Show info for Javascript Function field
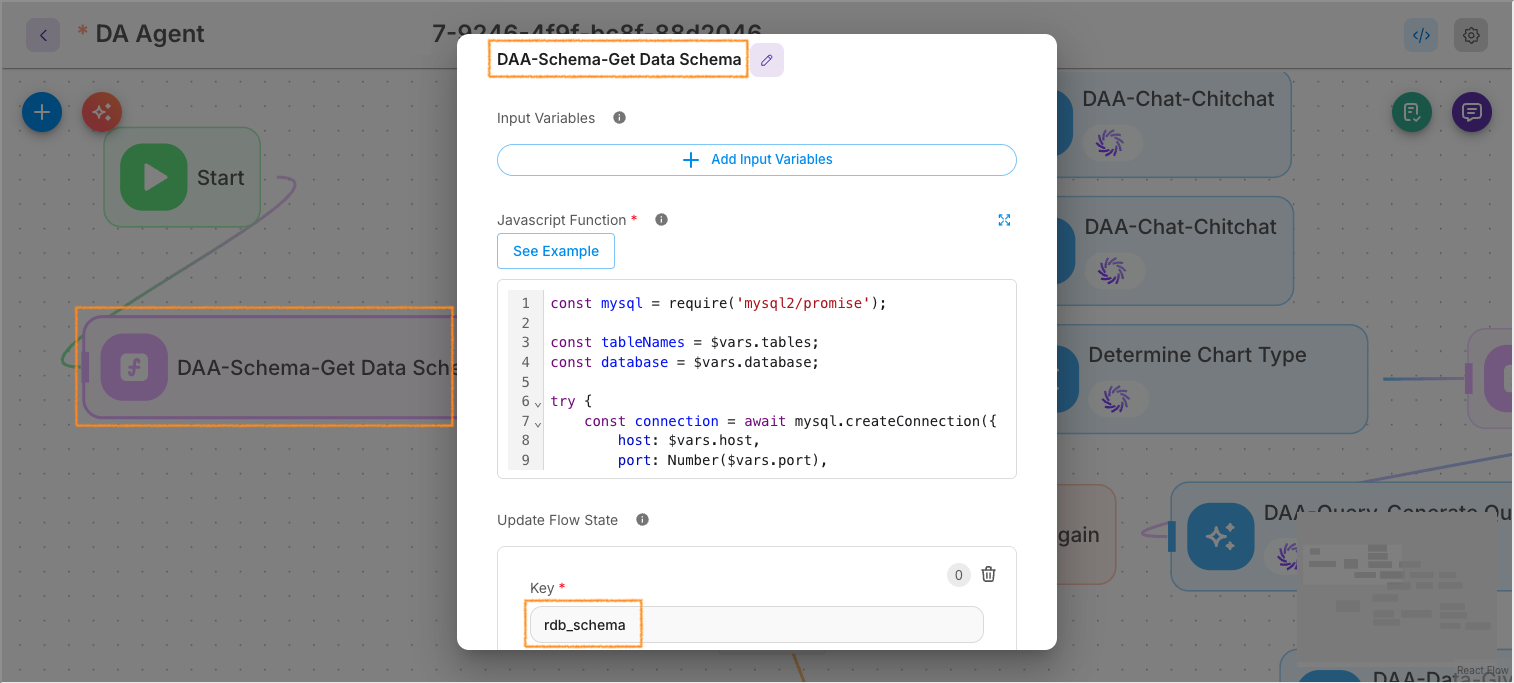The image size is (1514, 683). coord(661,220)
